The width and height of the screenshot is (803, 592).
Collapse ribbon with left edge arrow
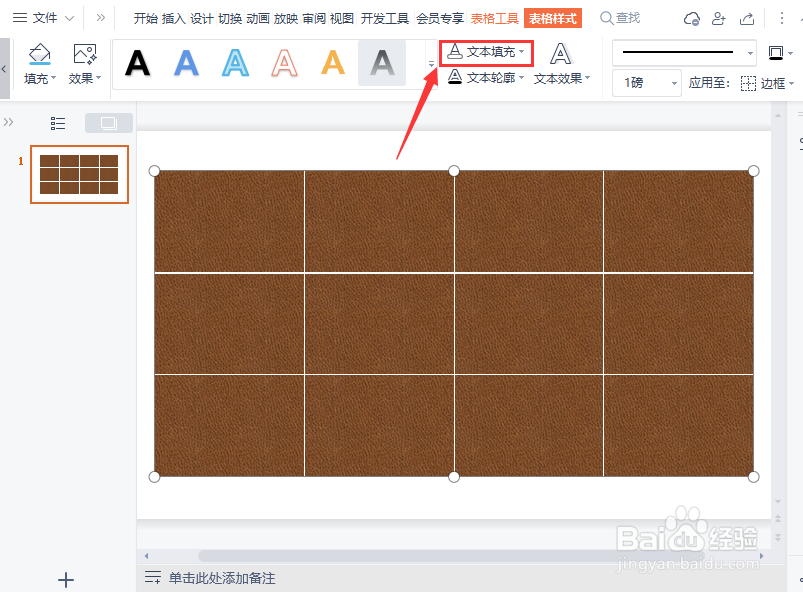click(x=4, y=68)
